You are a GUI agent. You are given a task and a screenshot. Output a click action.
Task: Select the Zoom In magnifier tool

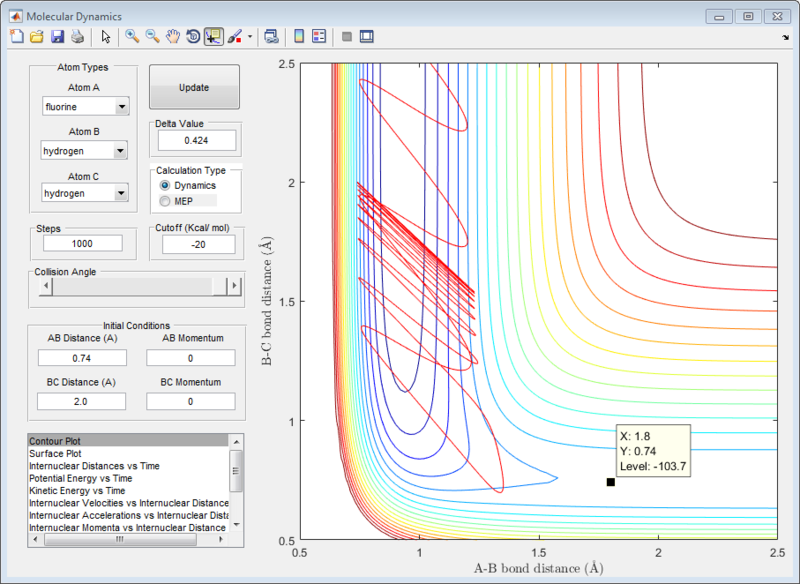132,37
